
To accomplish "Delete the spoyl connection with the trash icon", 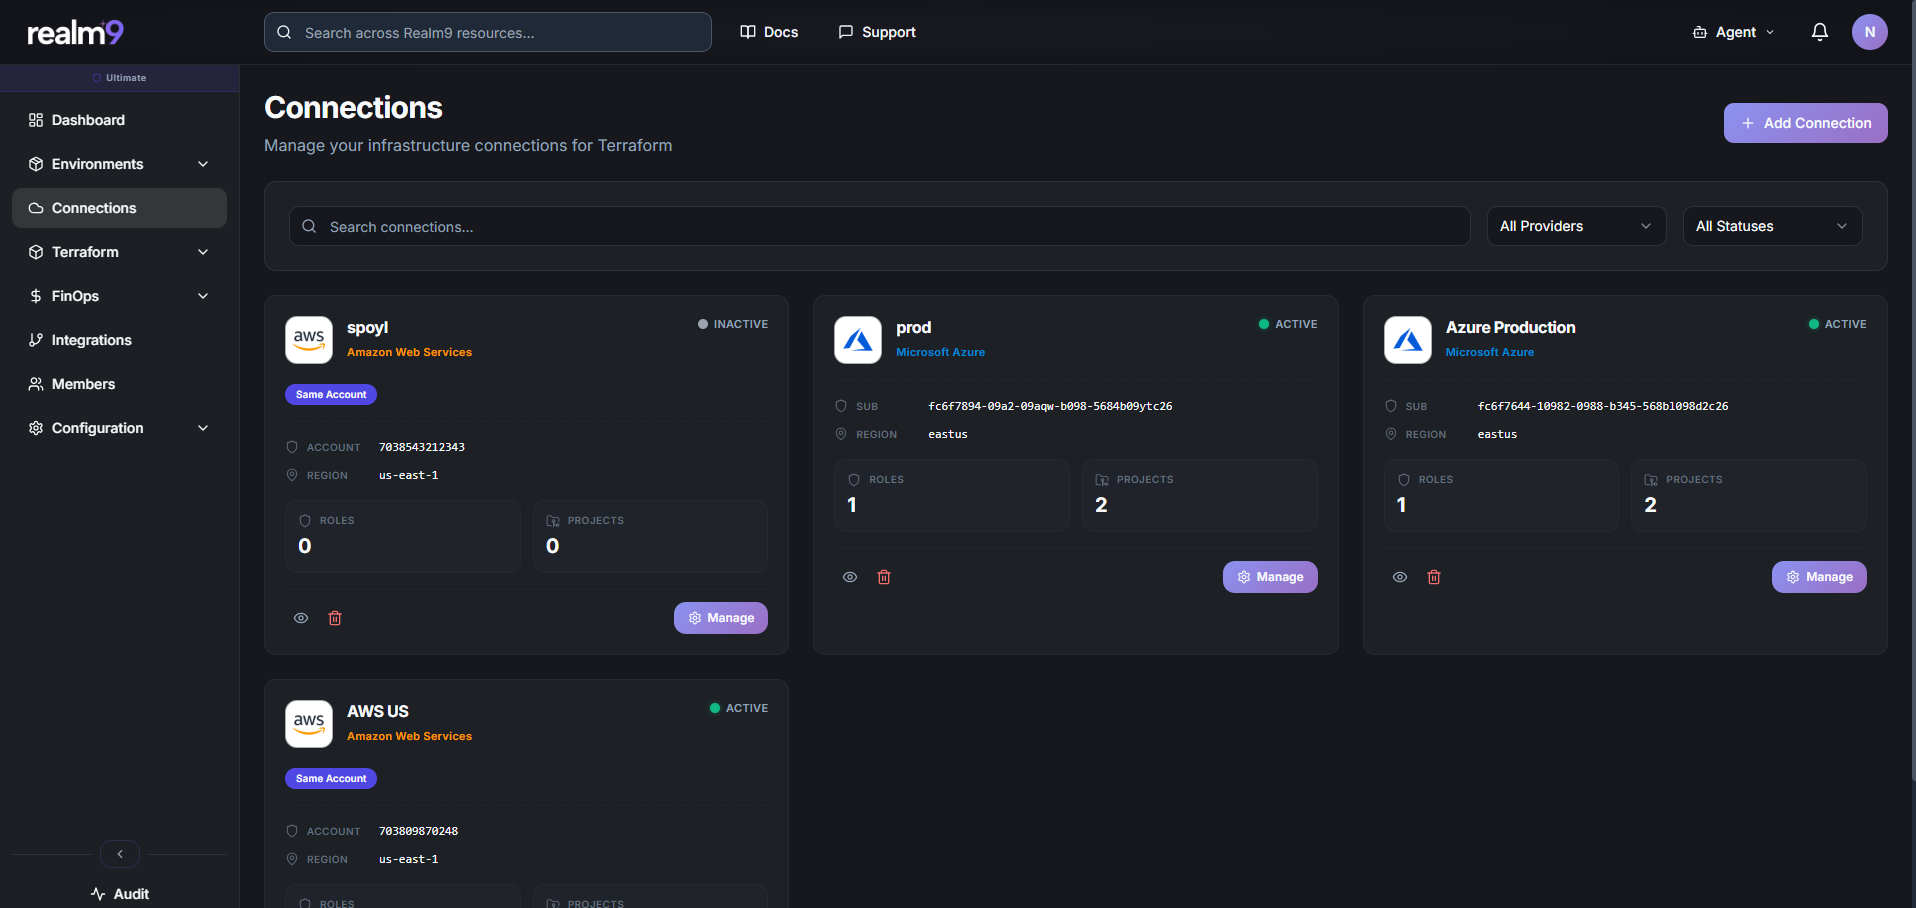I will pyautogui.click(x=335, y=618).
